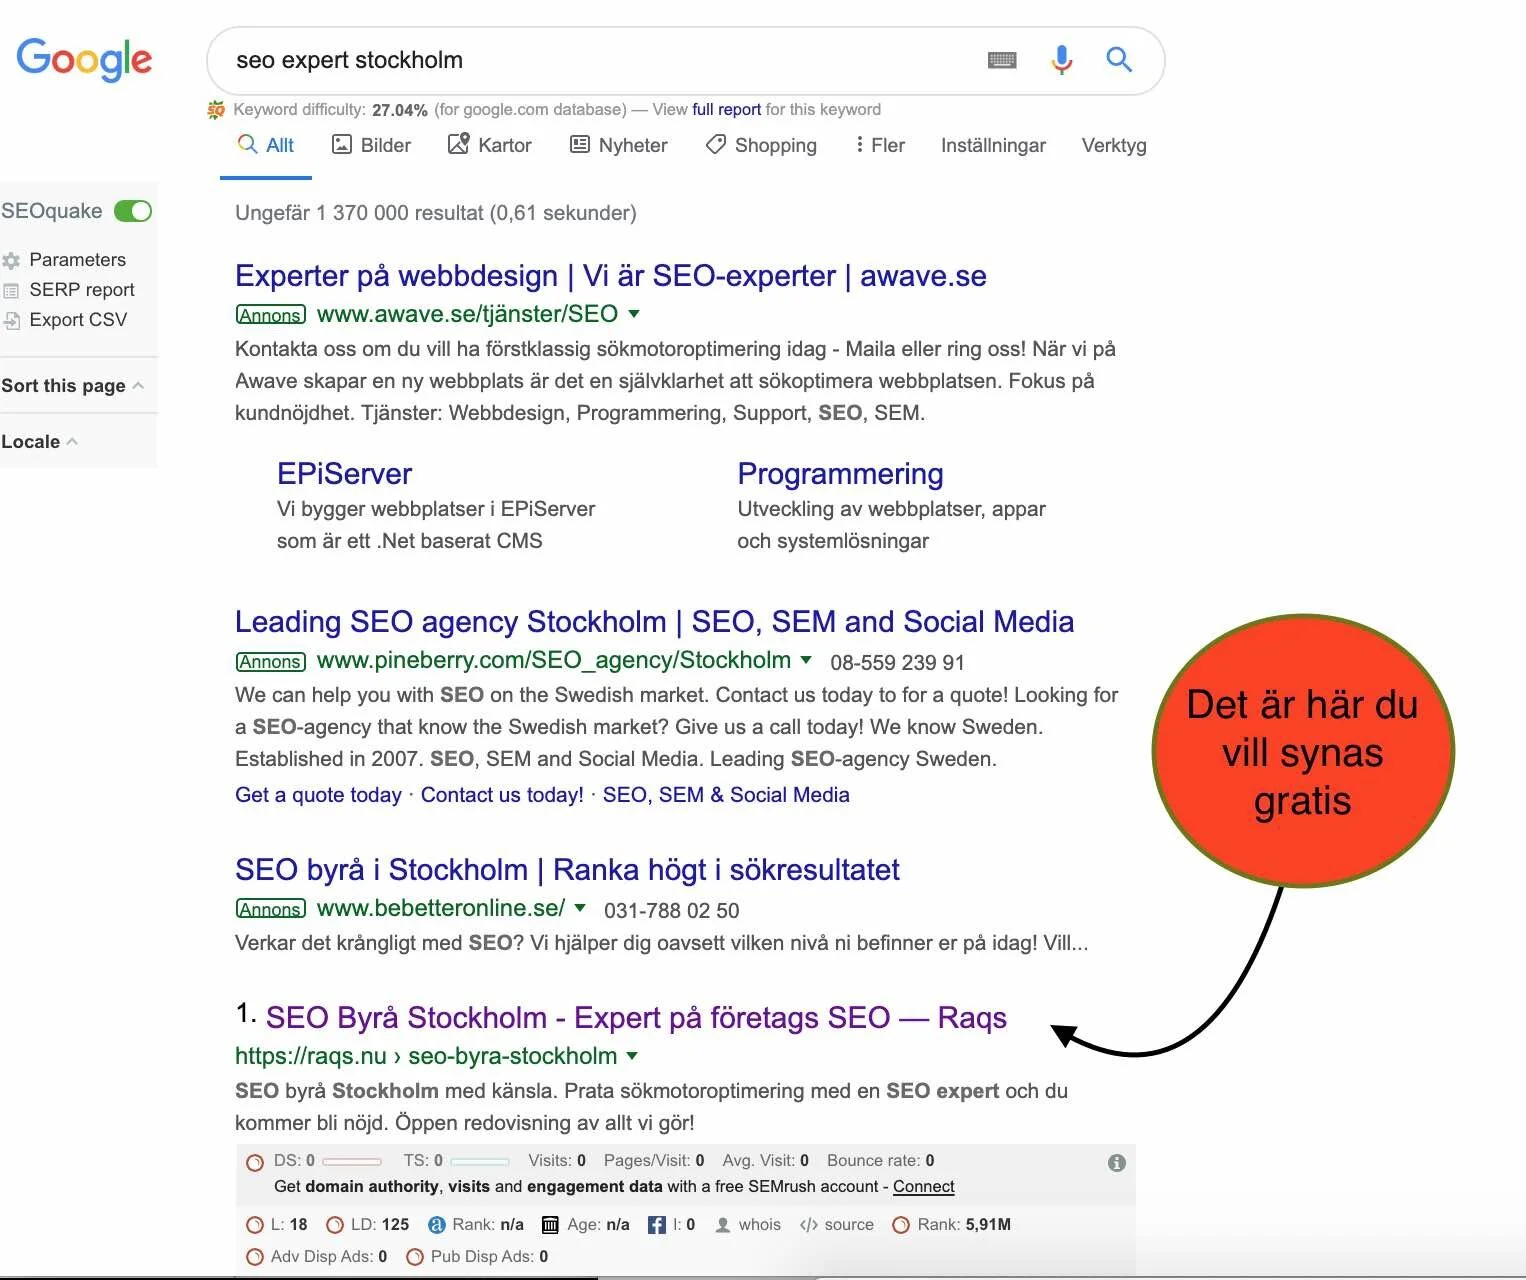
Task: Click the Age archive icon
Action: (x=550, y=1225)
